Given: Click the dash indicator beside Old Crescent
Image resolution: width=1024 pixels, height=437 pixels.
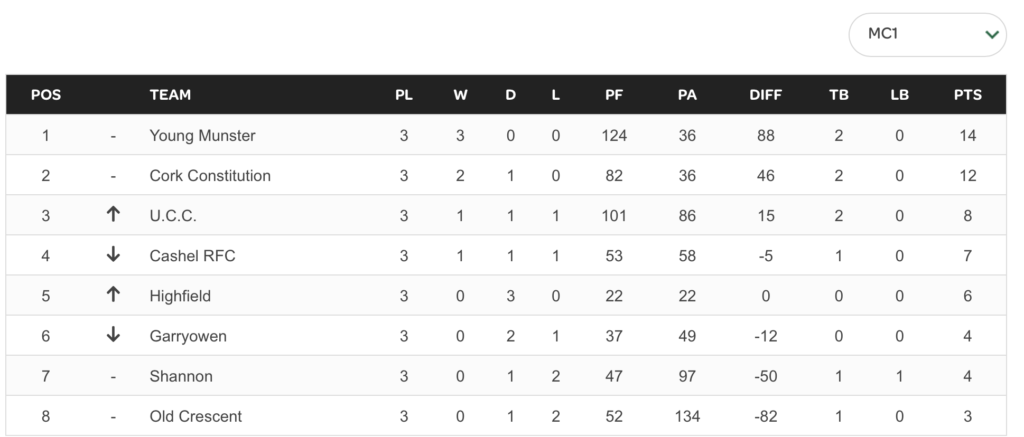Looking at the screenshot, I should (x=113, y=416).
